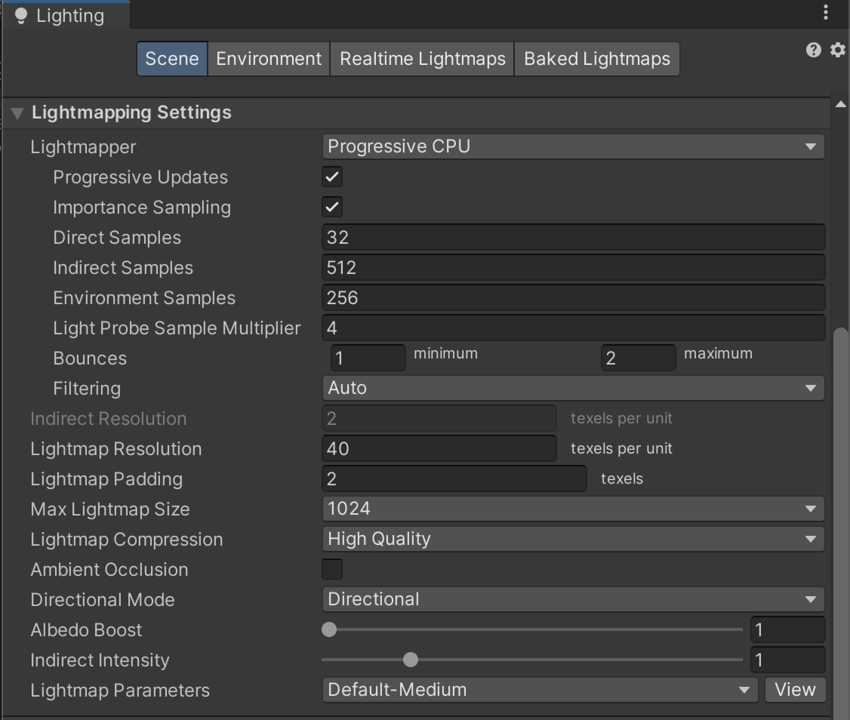The image size is (850, 720).
Task: Switch to the Environment tab
Action: (x=269, y=59)
